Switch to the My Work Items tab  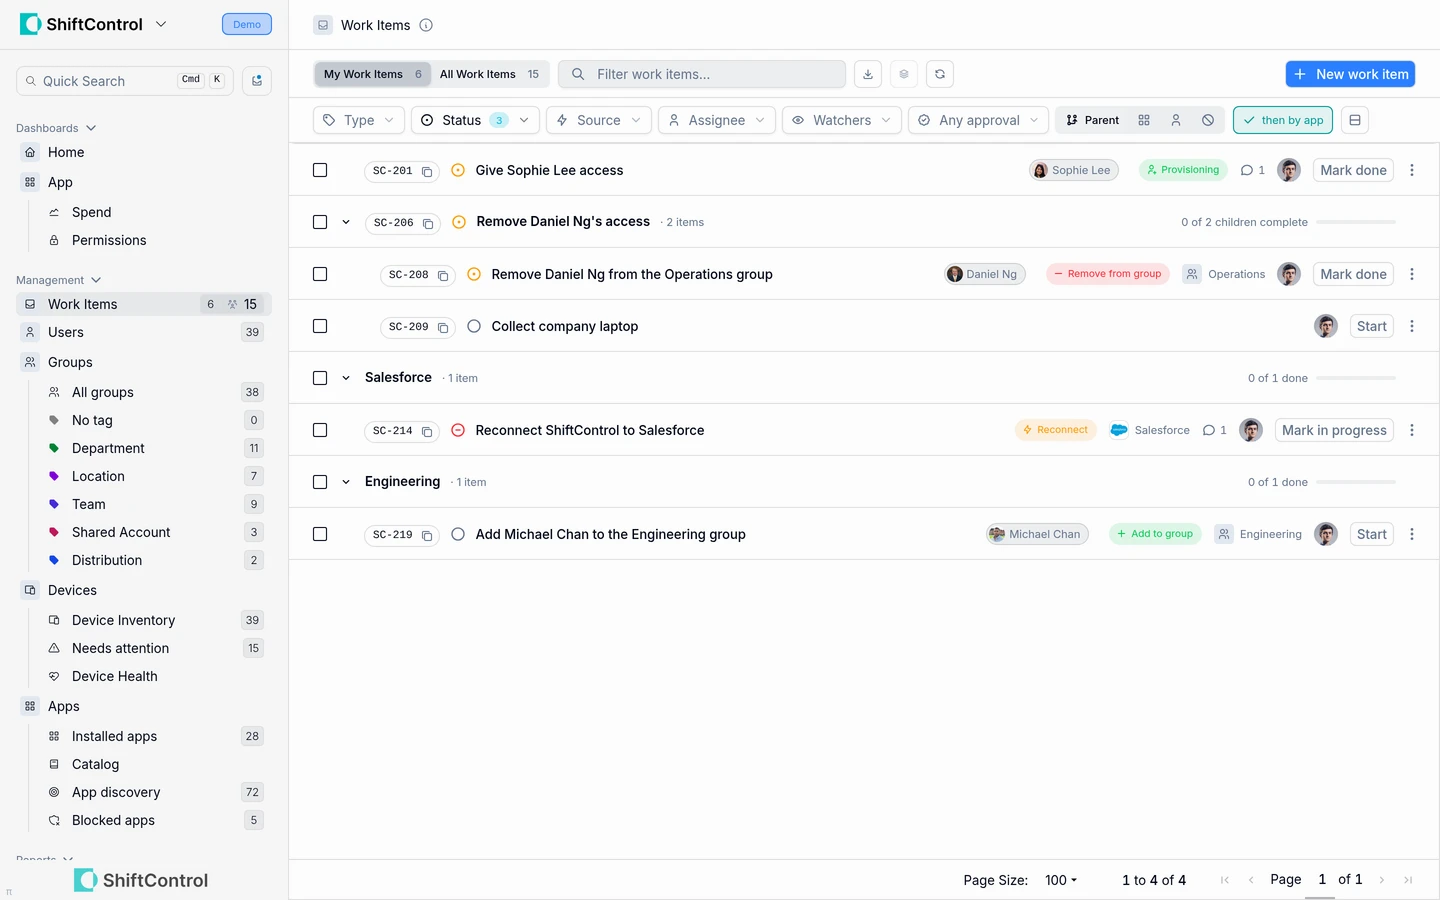pyautogui.click(x=373, y=74)
